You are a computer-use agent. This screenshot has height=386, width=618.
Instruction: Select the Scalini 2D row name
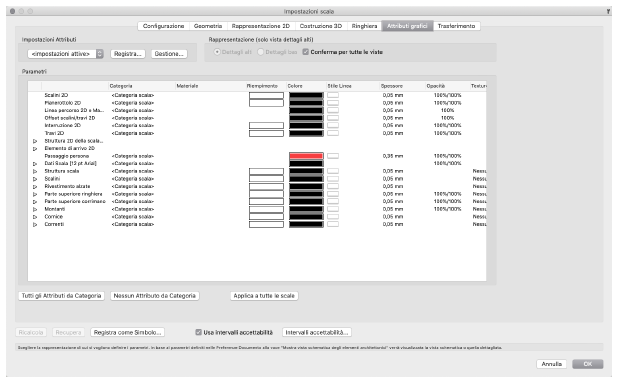coord(56,95)
